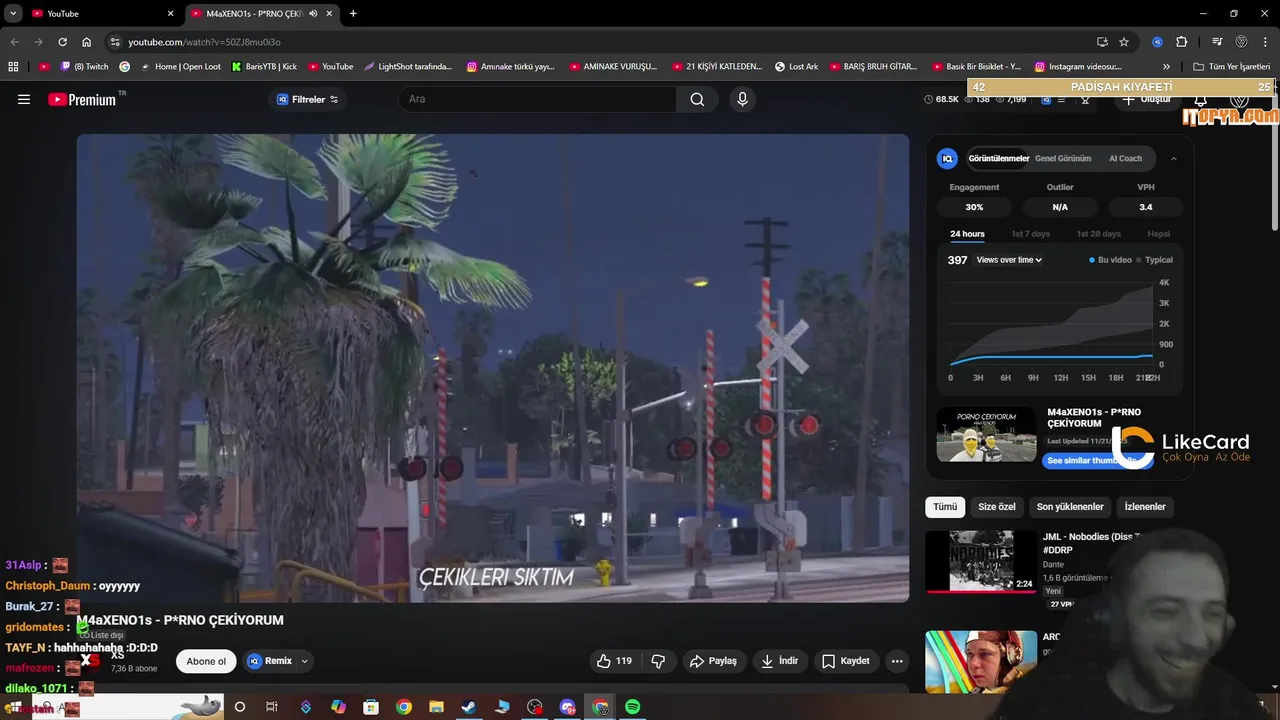Open Microsoft Store from the taskbar
Screen dimensions: 1280x720
coord(371,707)
